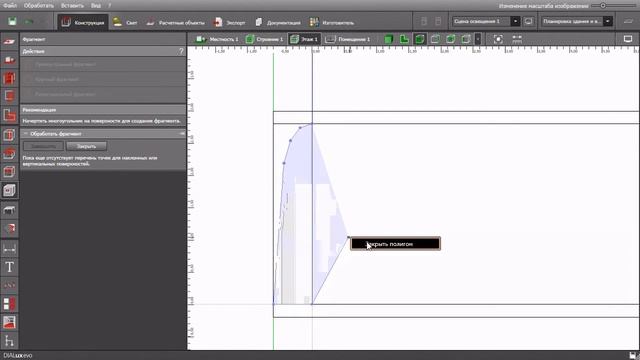
Task: Switch to the Экспорт mode tab
Action: (230, 22)
